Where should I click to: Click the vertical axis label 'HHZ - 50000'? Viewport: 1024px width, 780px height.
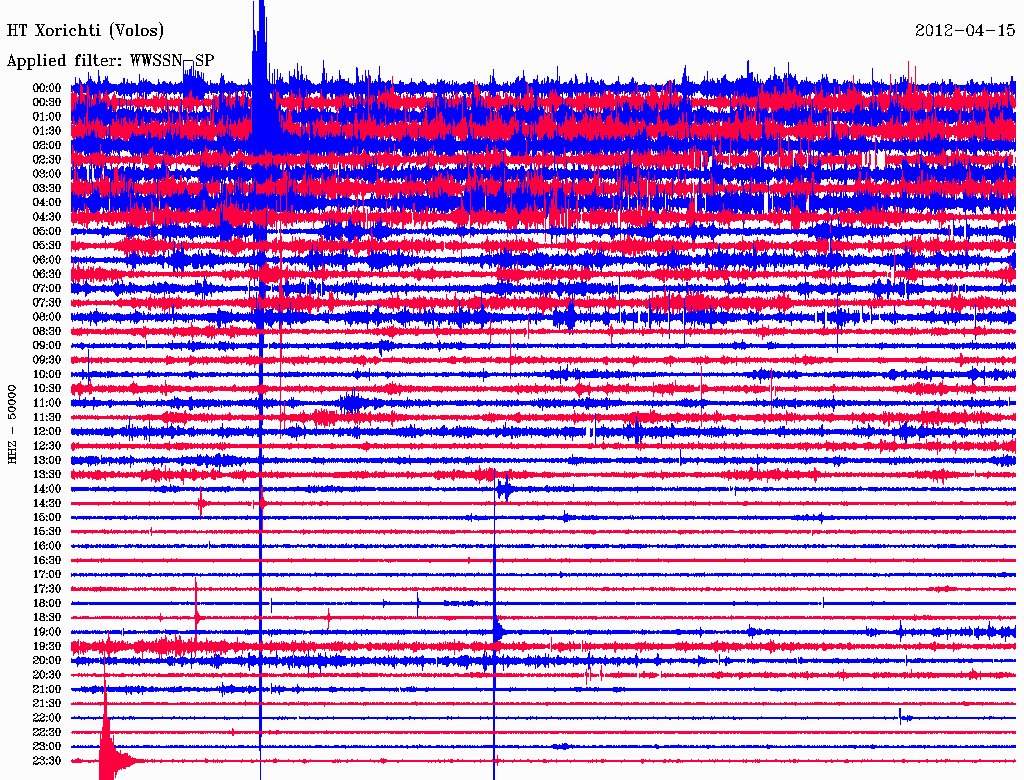(12, 425)
